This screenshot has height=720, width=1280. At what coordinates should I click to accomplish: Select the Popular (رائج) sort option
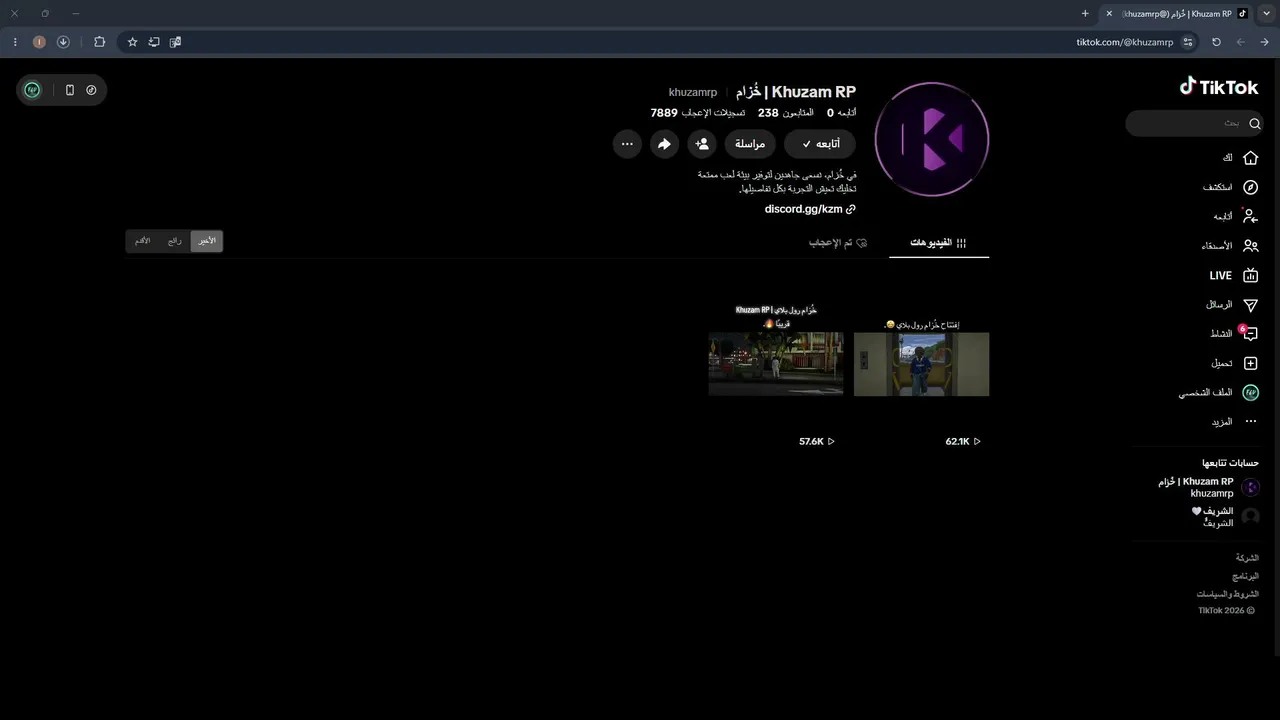[175, 241]
